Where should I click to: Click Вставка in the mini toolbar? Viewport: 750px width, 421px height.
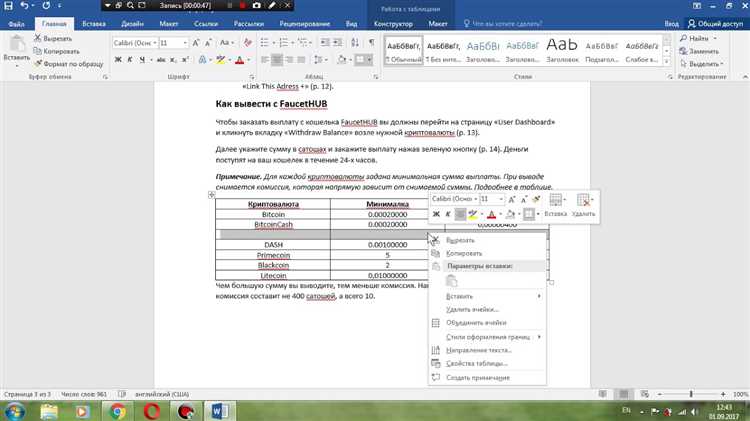(555, 206)
